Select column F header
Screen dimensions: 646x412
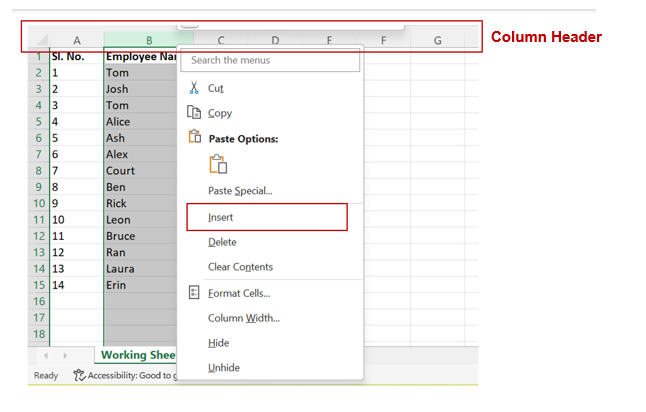(384, 40)
